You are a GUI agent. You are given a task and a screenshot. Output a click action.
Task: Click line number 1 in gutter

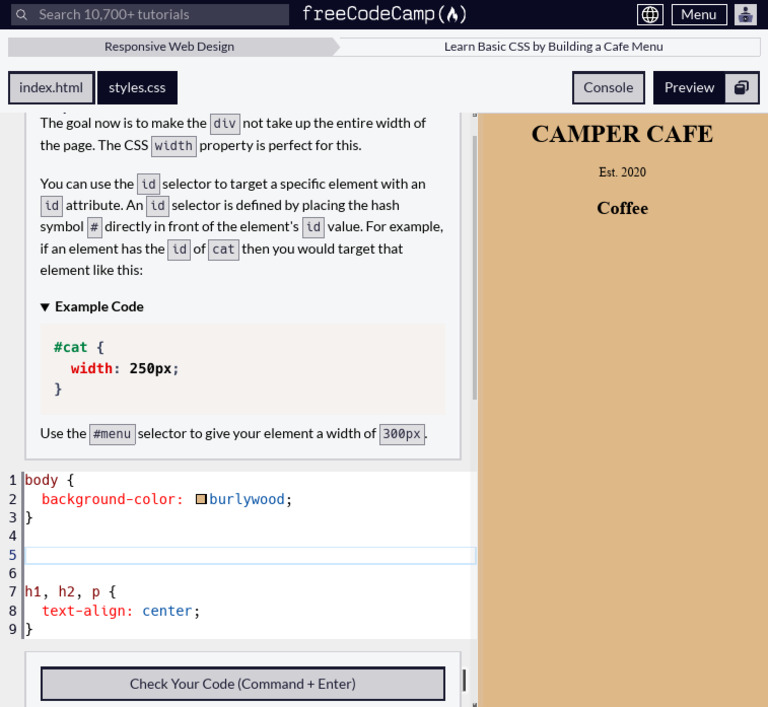[x=13, y=480]
